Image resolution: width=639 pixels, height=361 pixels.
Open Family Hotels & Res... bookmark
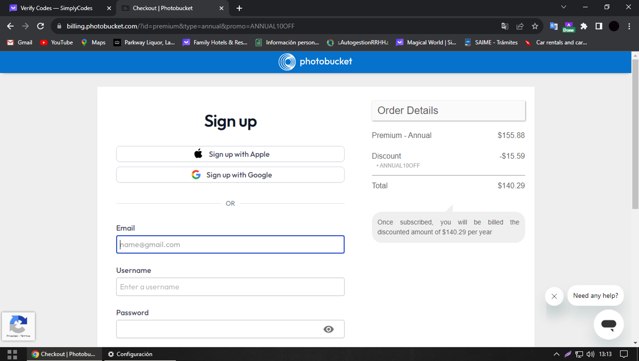coord(215,42)
